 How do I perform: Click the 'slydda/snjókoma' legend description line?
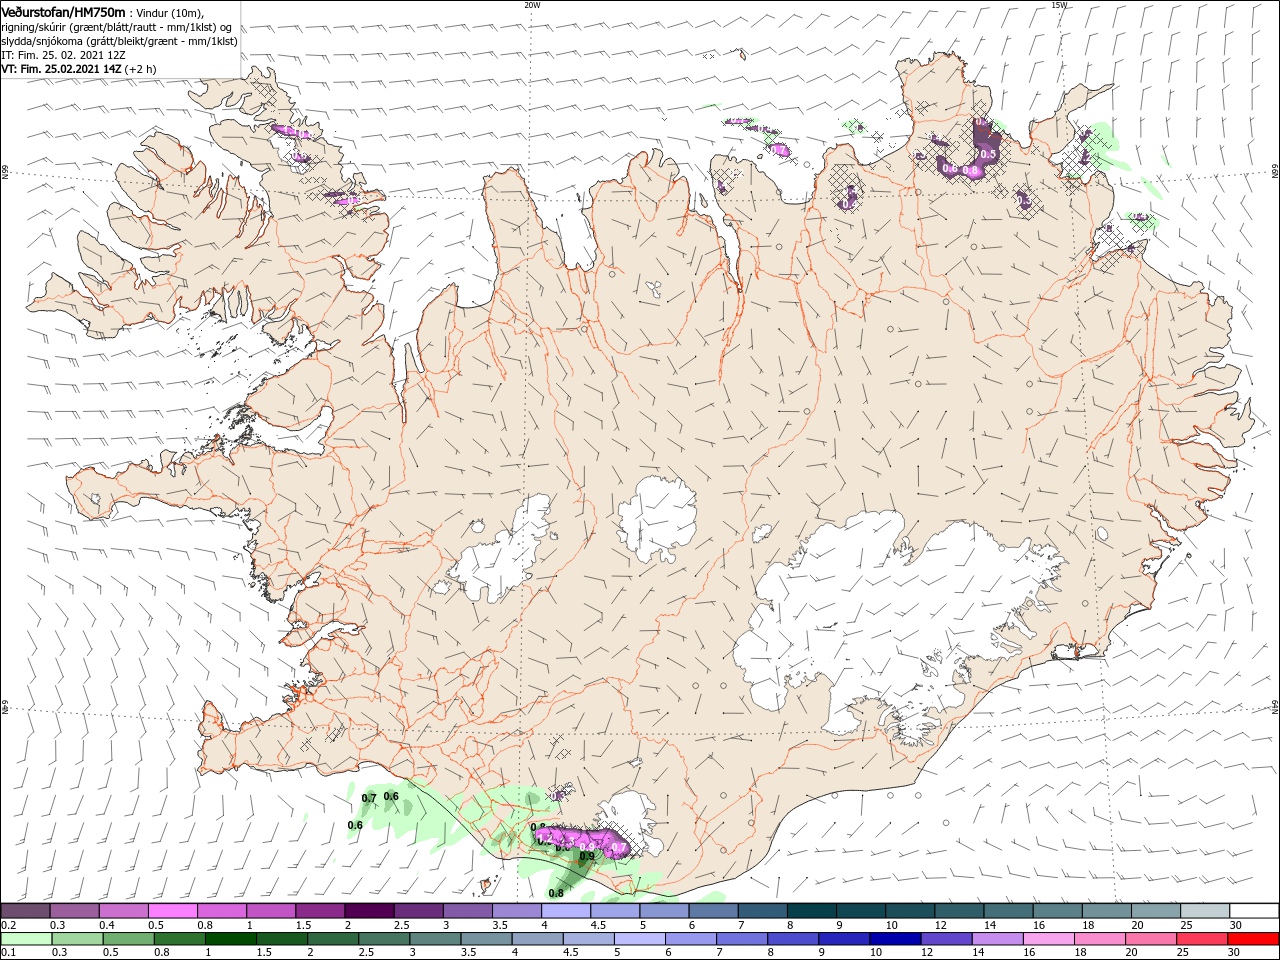pos(120,41)
